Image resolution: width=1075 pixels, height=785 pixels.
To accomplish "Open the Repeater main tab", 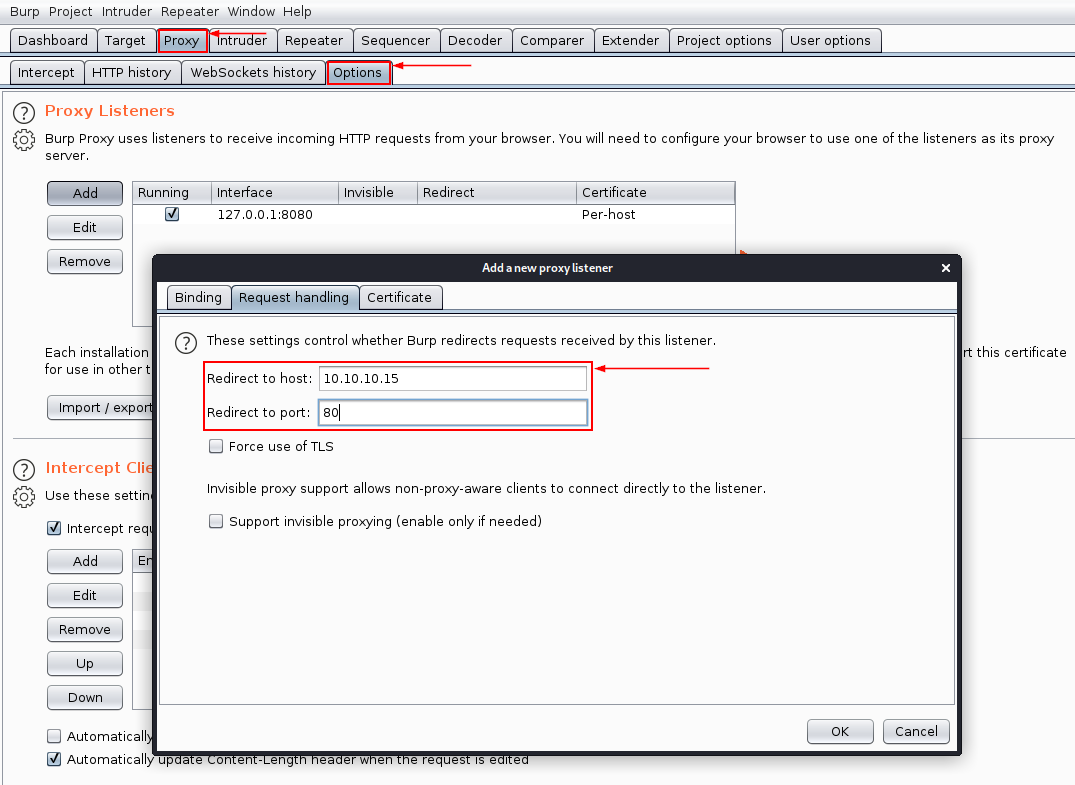I will pos(313,40).
